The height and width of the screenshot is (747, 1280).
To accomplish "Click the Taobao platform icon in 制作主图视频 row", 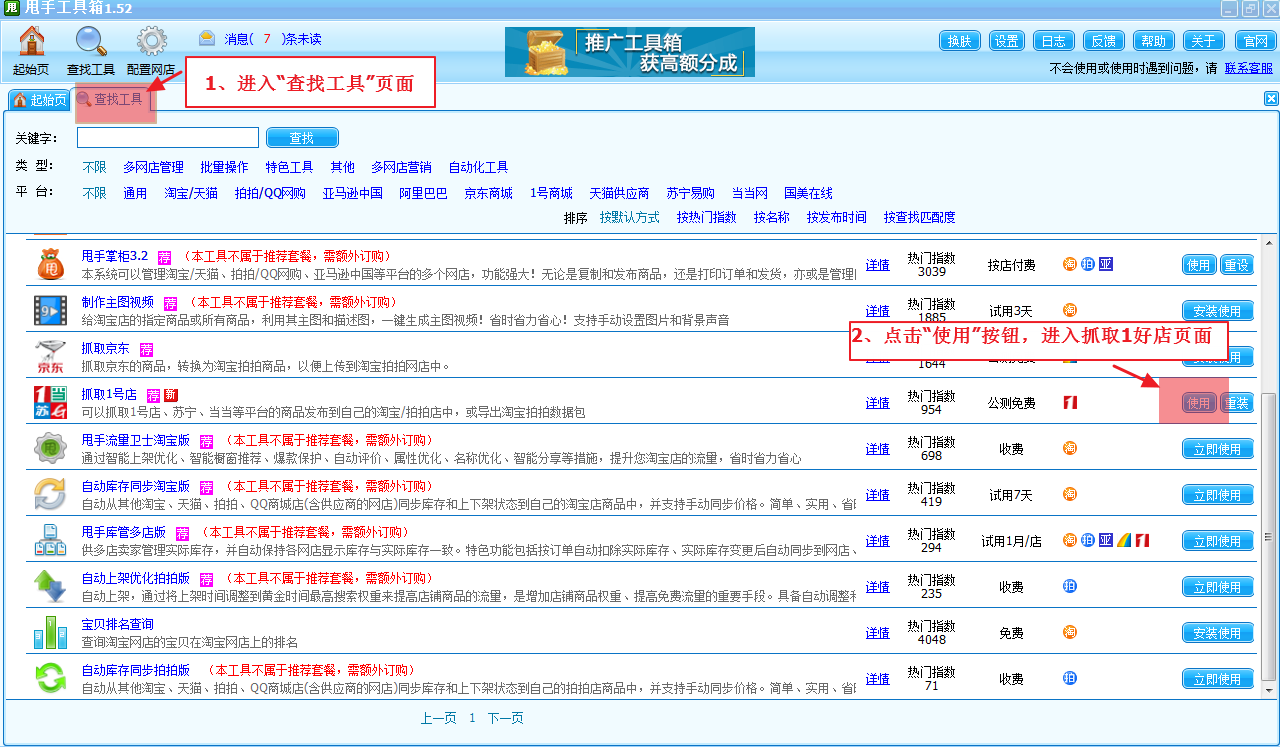I will (x=1069, y=310).
